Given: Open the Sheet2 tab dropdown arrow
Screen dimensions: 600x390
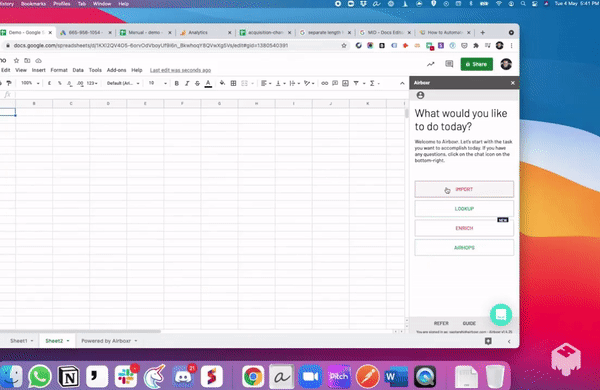Looking at the screenshot, I should coord(68,341).
